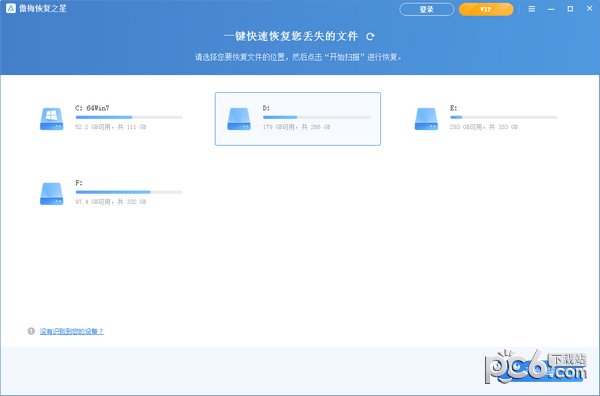Click the 'D:' drive label
The height and width of the screenshot is (396, 600).
(x=266, y=108)
